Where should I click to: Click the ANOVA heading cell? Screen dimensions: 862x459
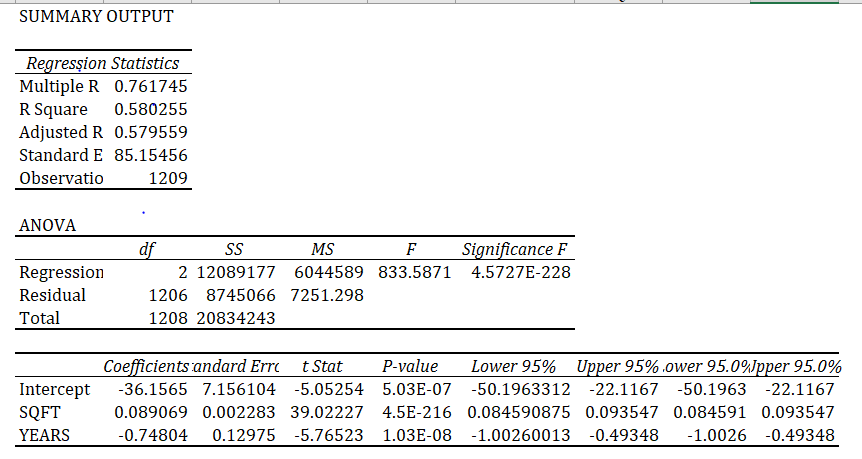pyautogui.click(x=47, y=225)
